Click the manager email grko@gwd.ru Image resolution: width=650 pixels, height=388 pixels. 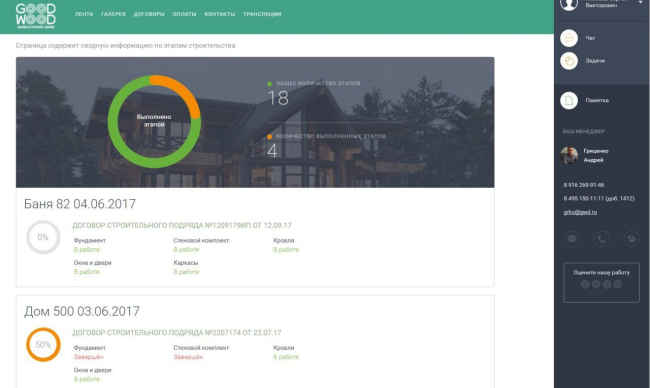[580, 212]
